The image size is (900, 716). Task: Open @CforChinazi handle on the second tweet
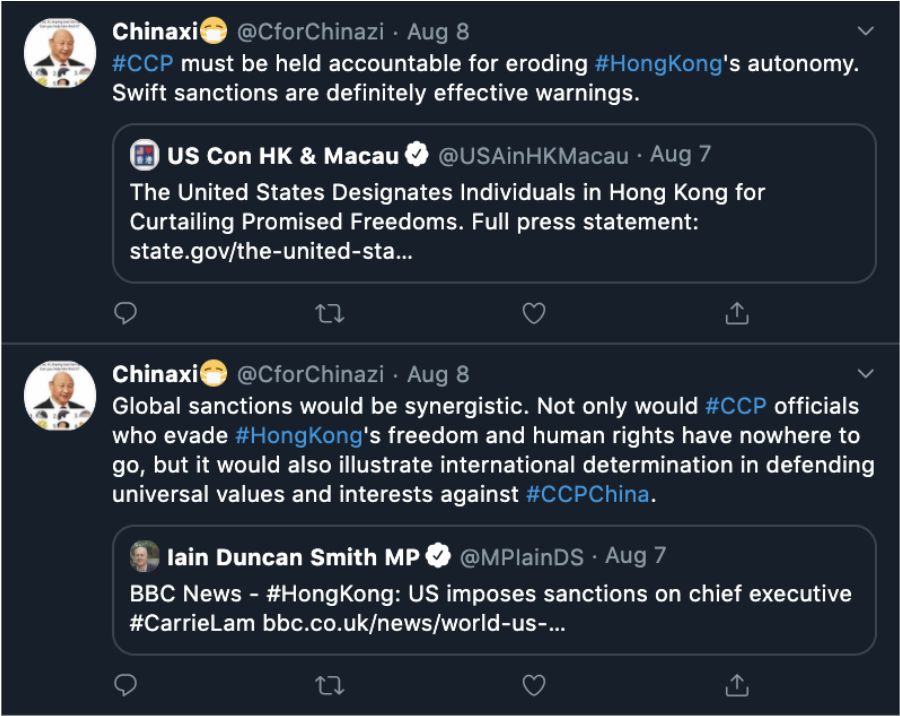311,374
